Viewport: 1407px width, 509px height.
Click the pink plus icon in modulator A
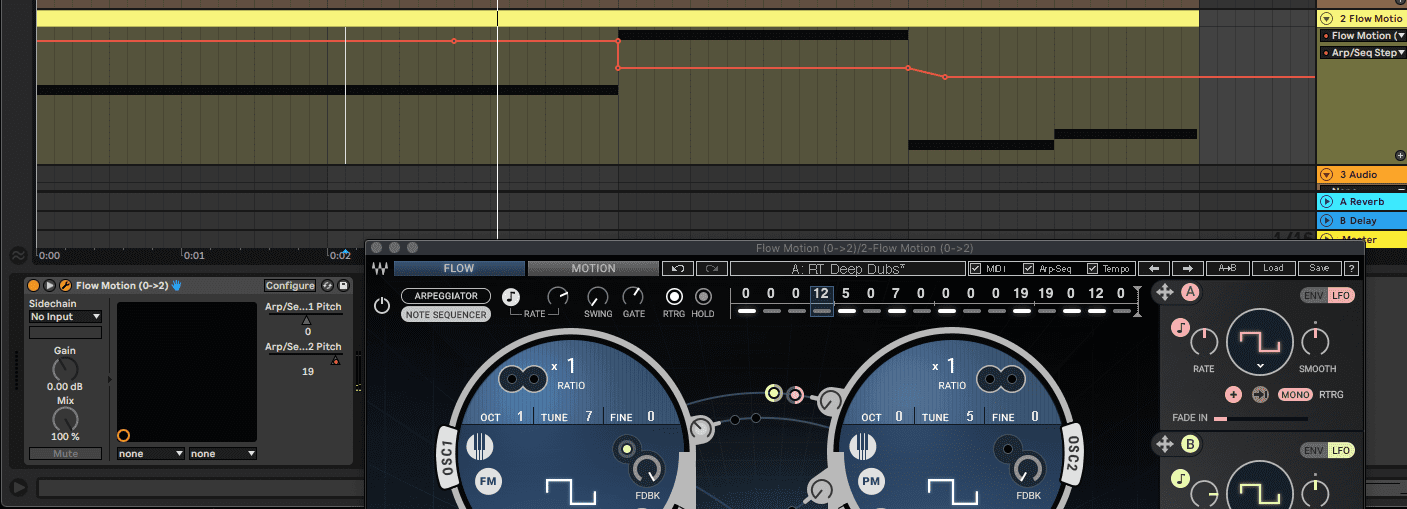(x=1233, y=395)
